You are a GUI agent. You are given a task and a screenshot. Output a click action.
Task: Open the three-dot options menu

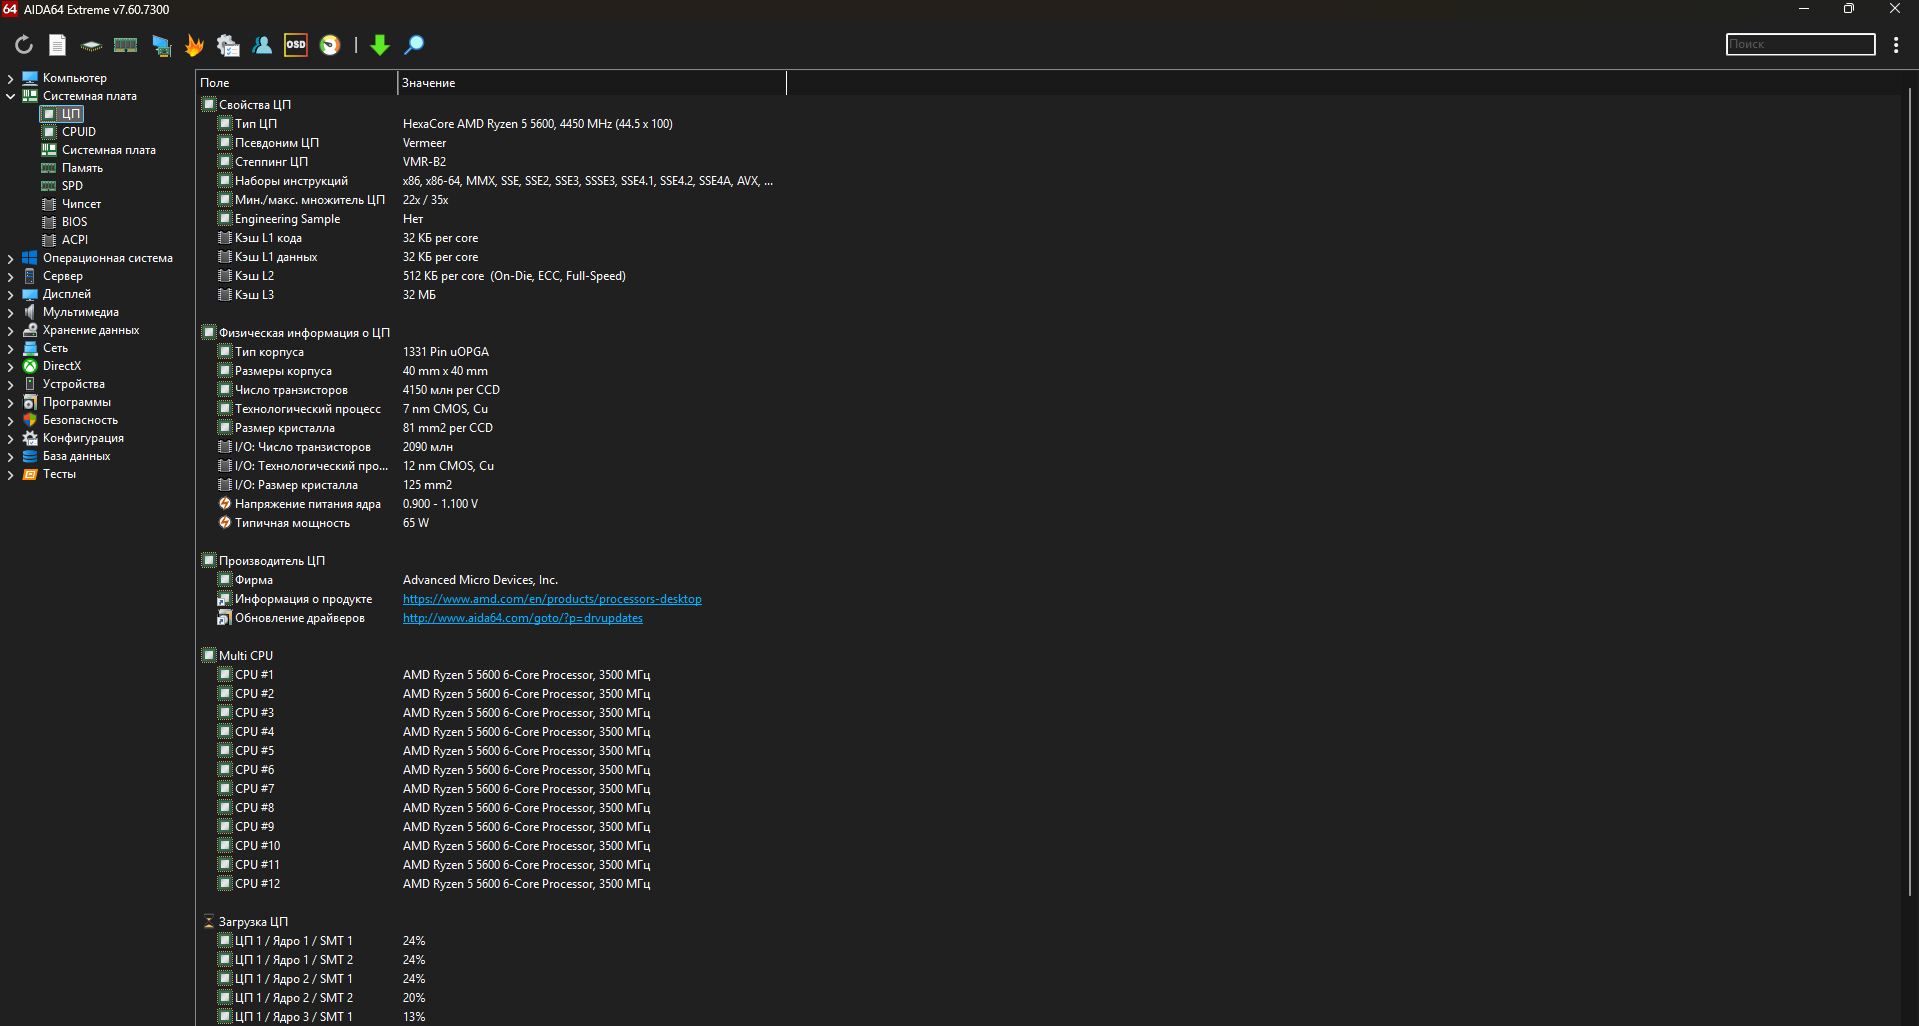pyautogui.click(x=1896, y=45)
